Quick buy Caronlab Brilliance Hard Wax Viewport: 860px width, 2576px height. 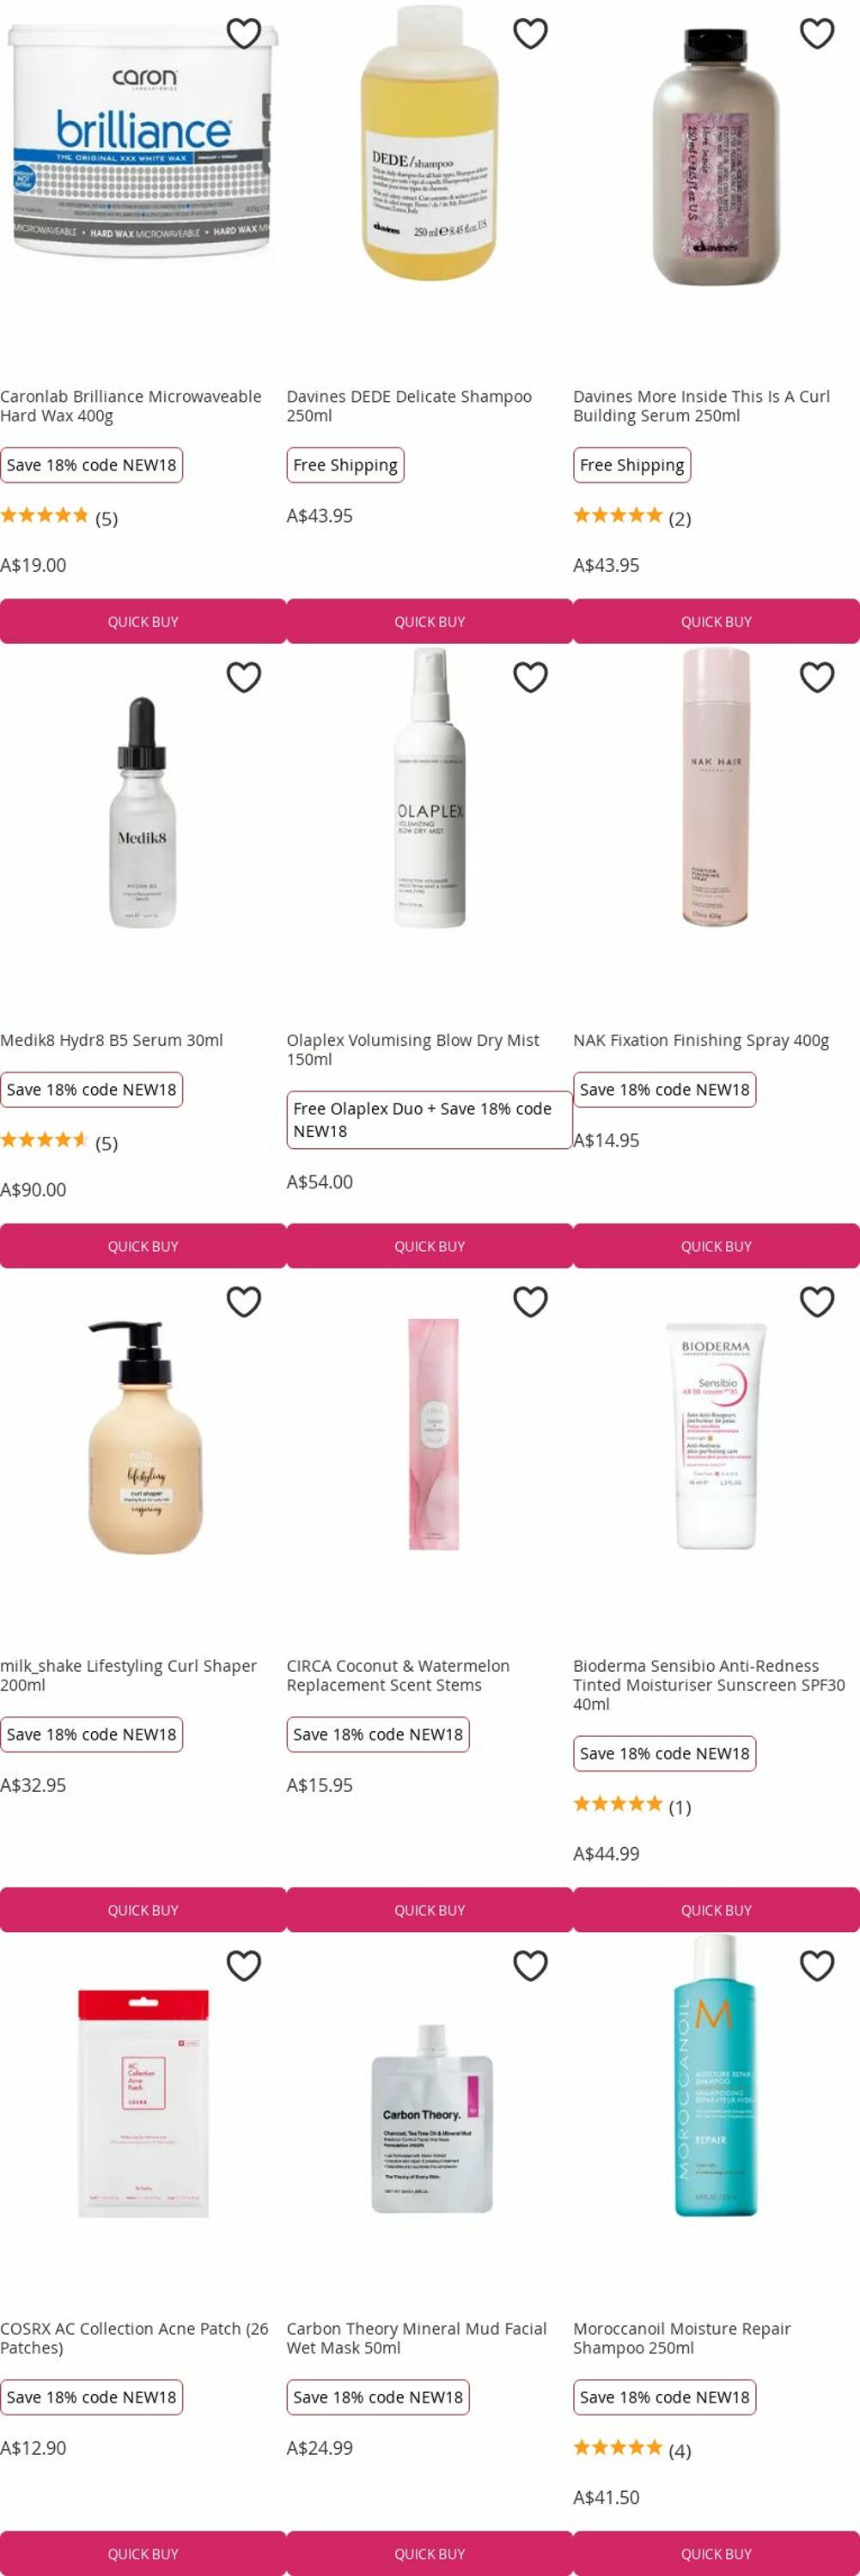143,621
